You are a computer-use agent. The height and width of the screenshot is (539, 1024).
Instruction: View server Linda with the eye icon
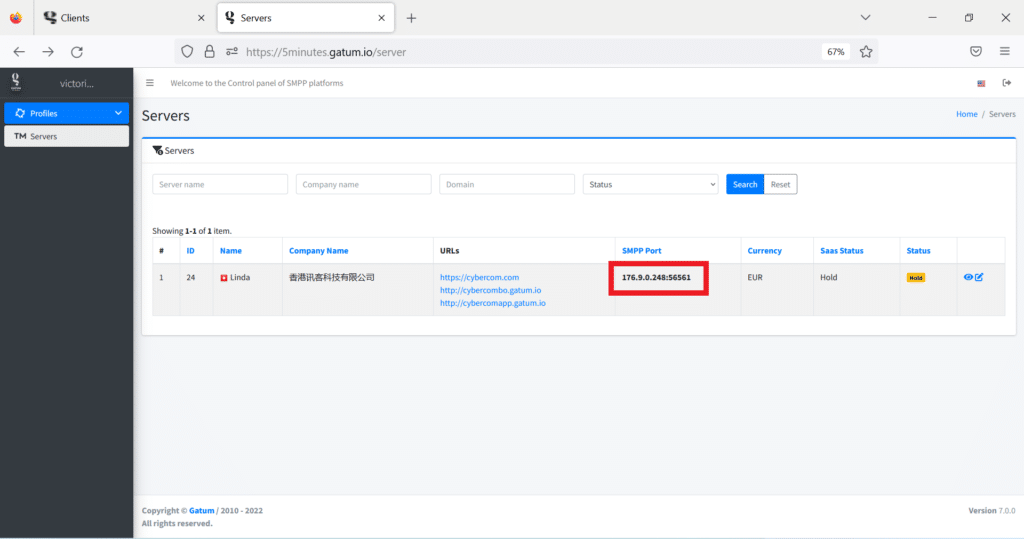pyautogui.click(x=968, y=277)
